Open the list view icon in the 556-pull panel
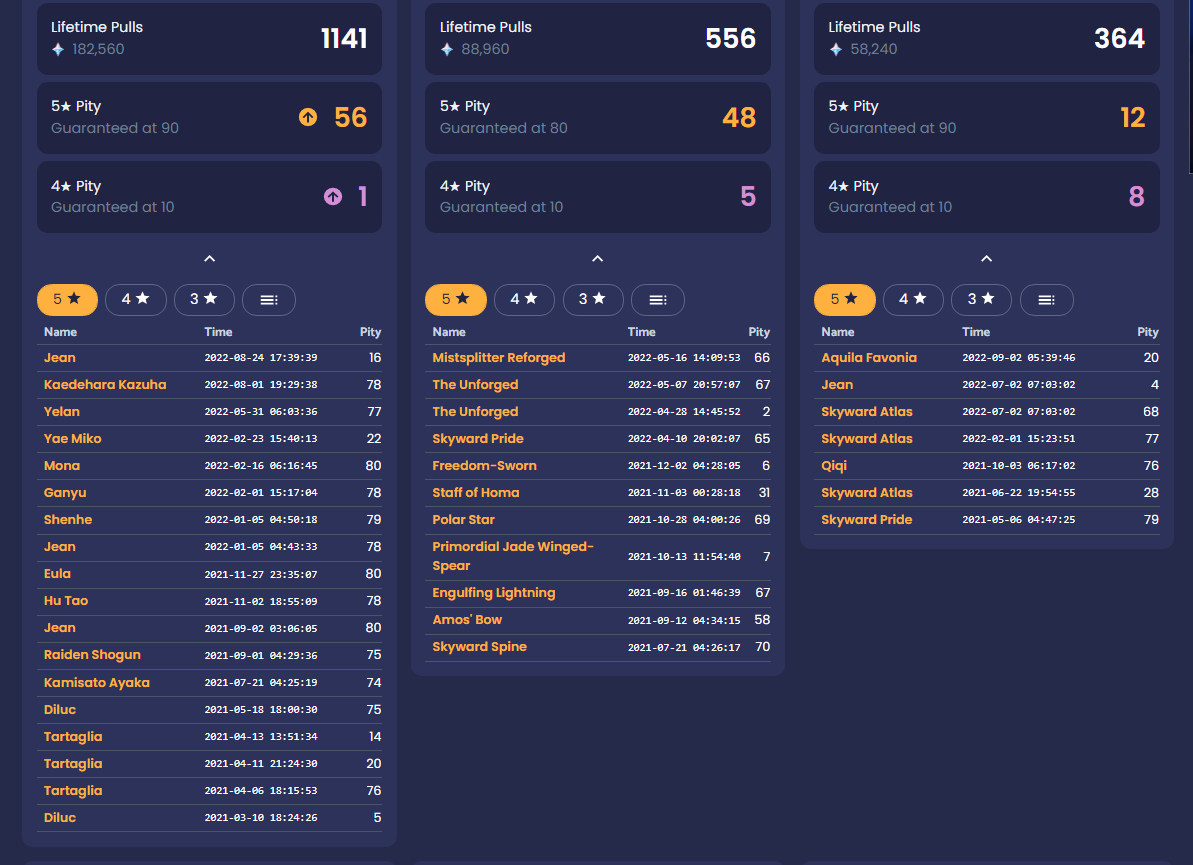This screenshot has width=1193, height=865. 658,300
